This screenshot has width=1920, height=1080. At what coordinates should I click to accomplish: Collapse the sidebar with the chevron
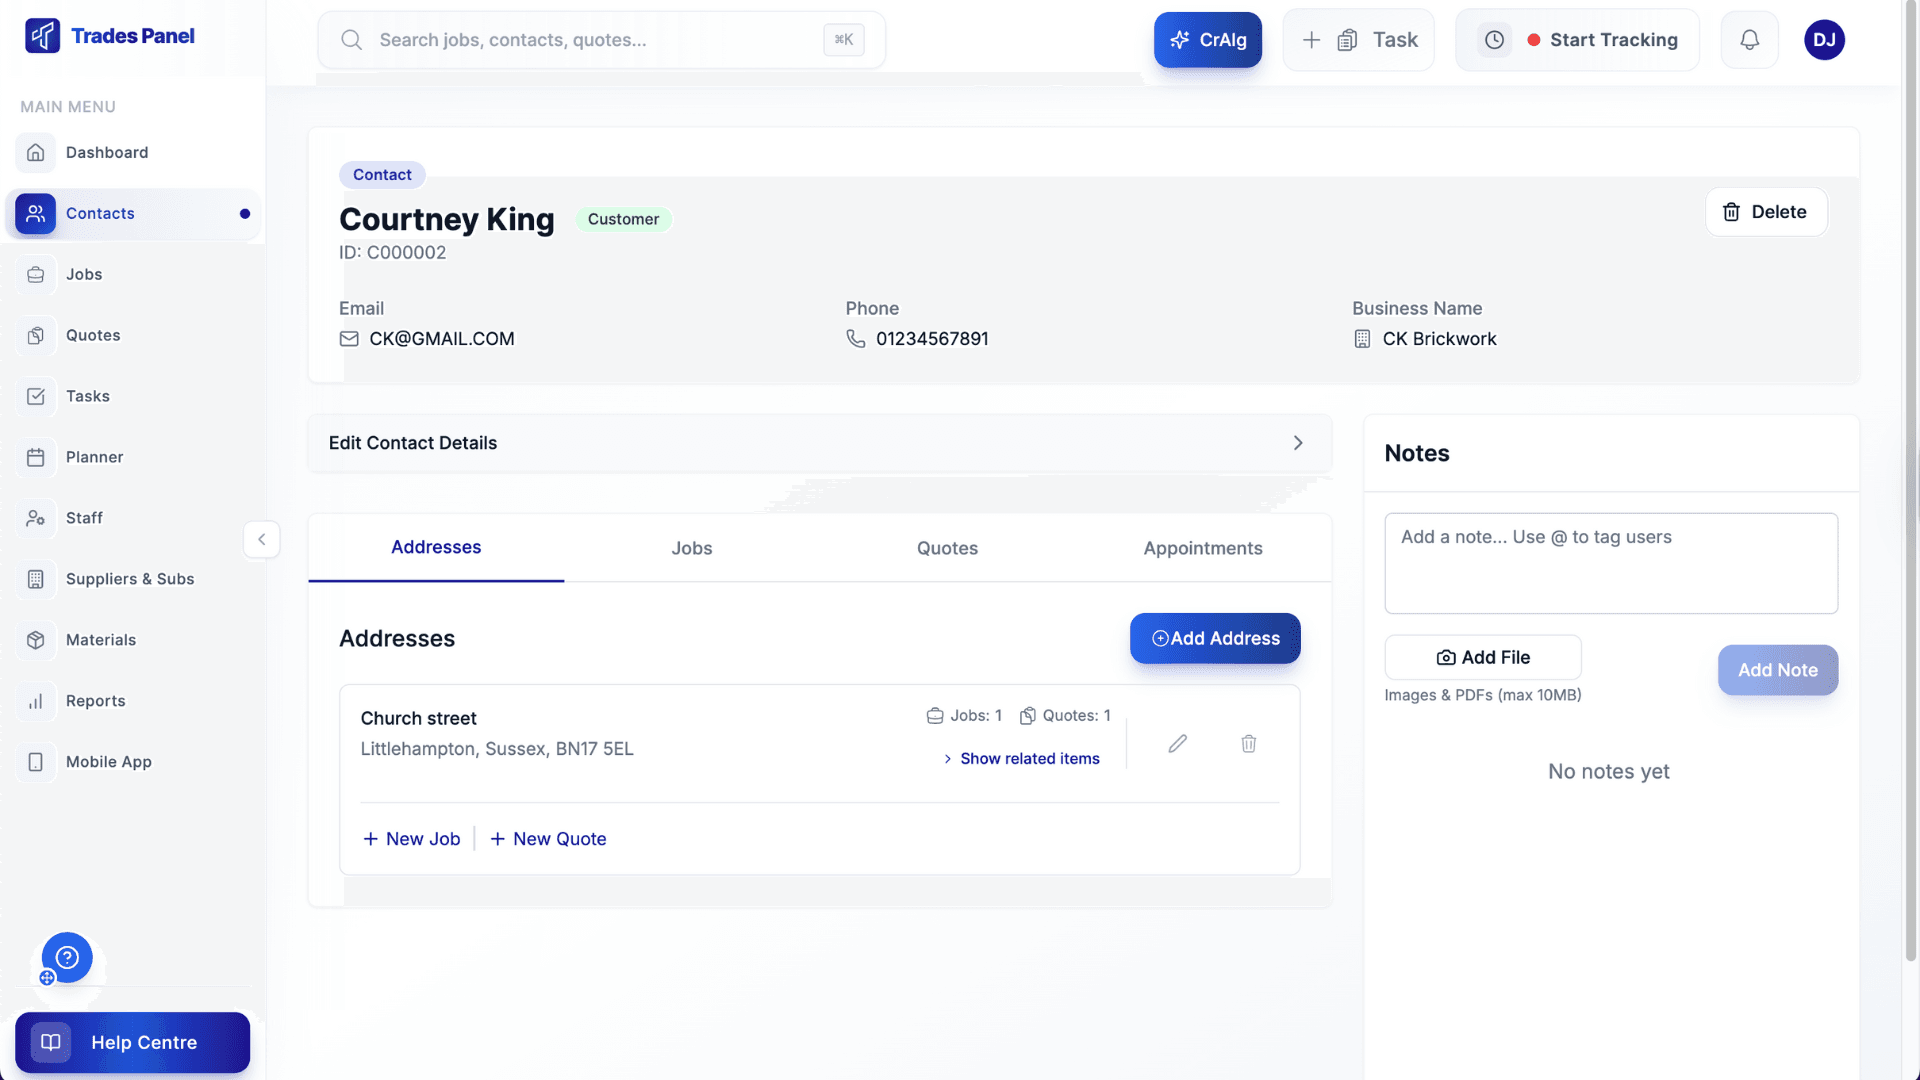pos(261,539)
